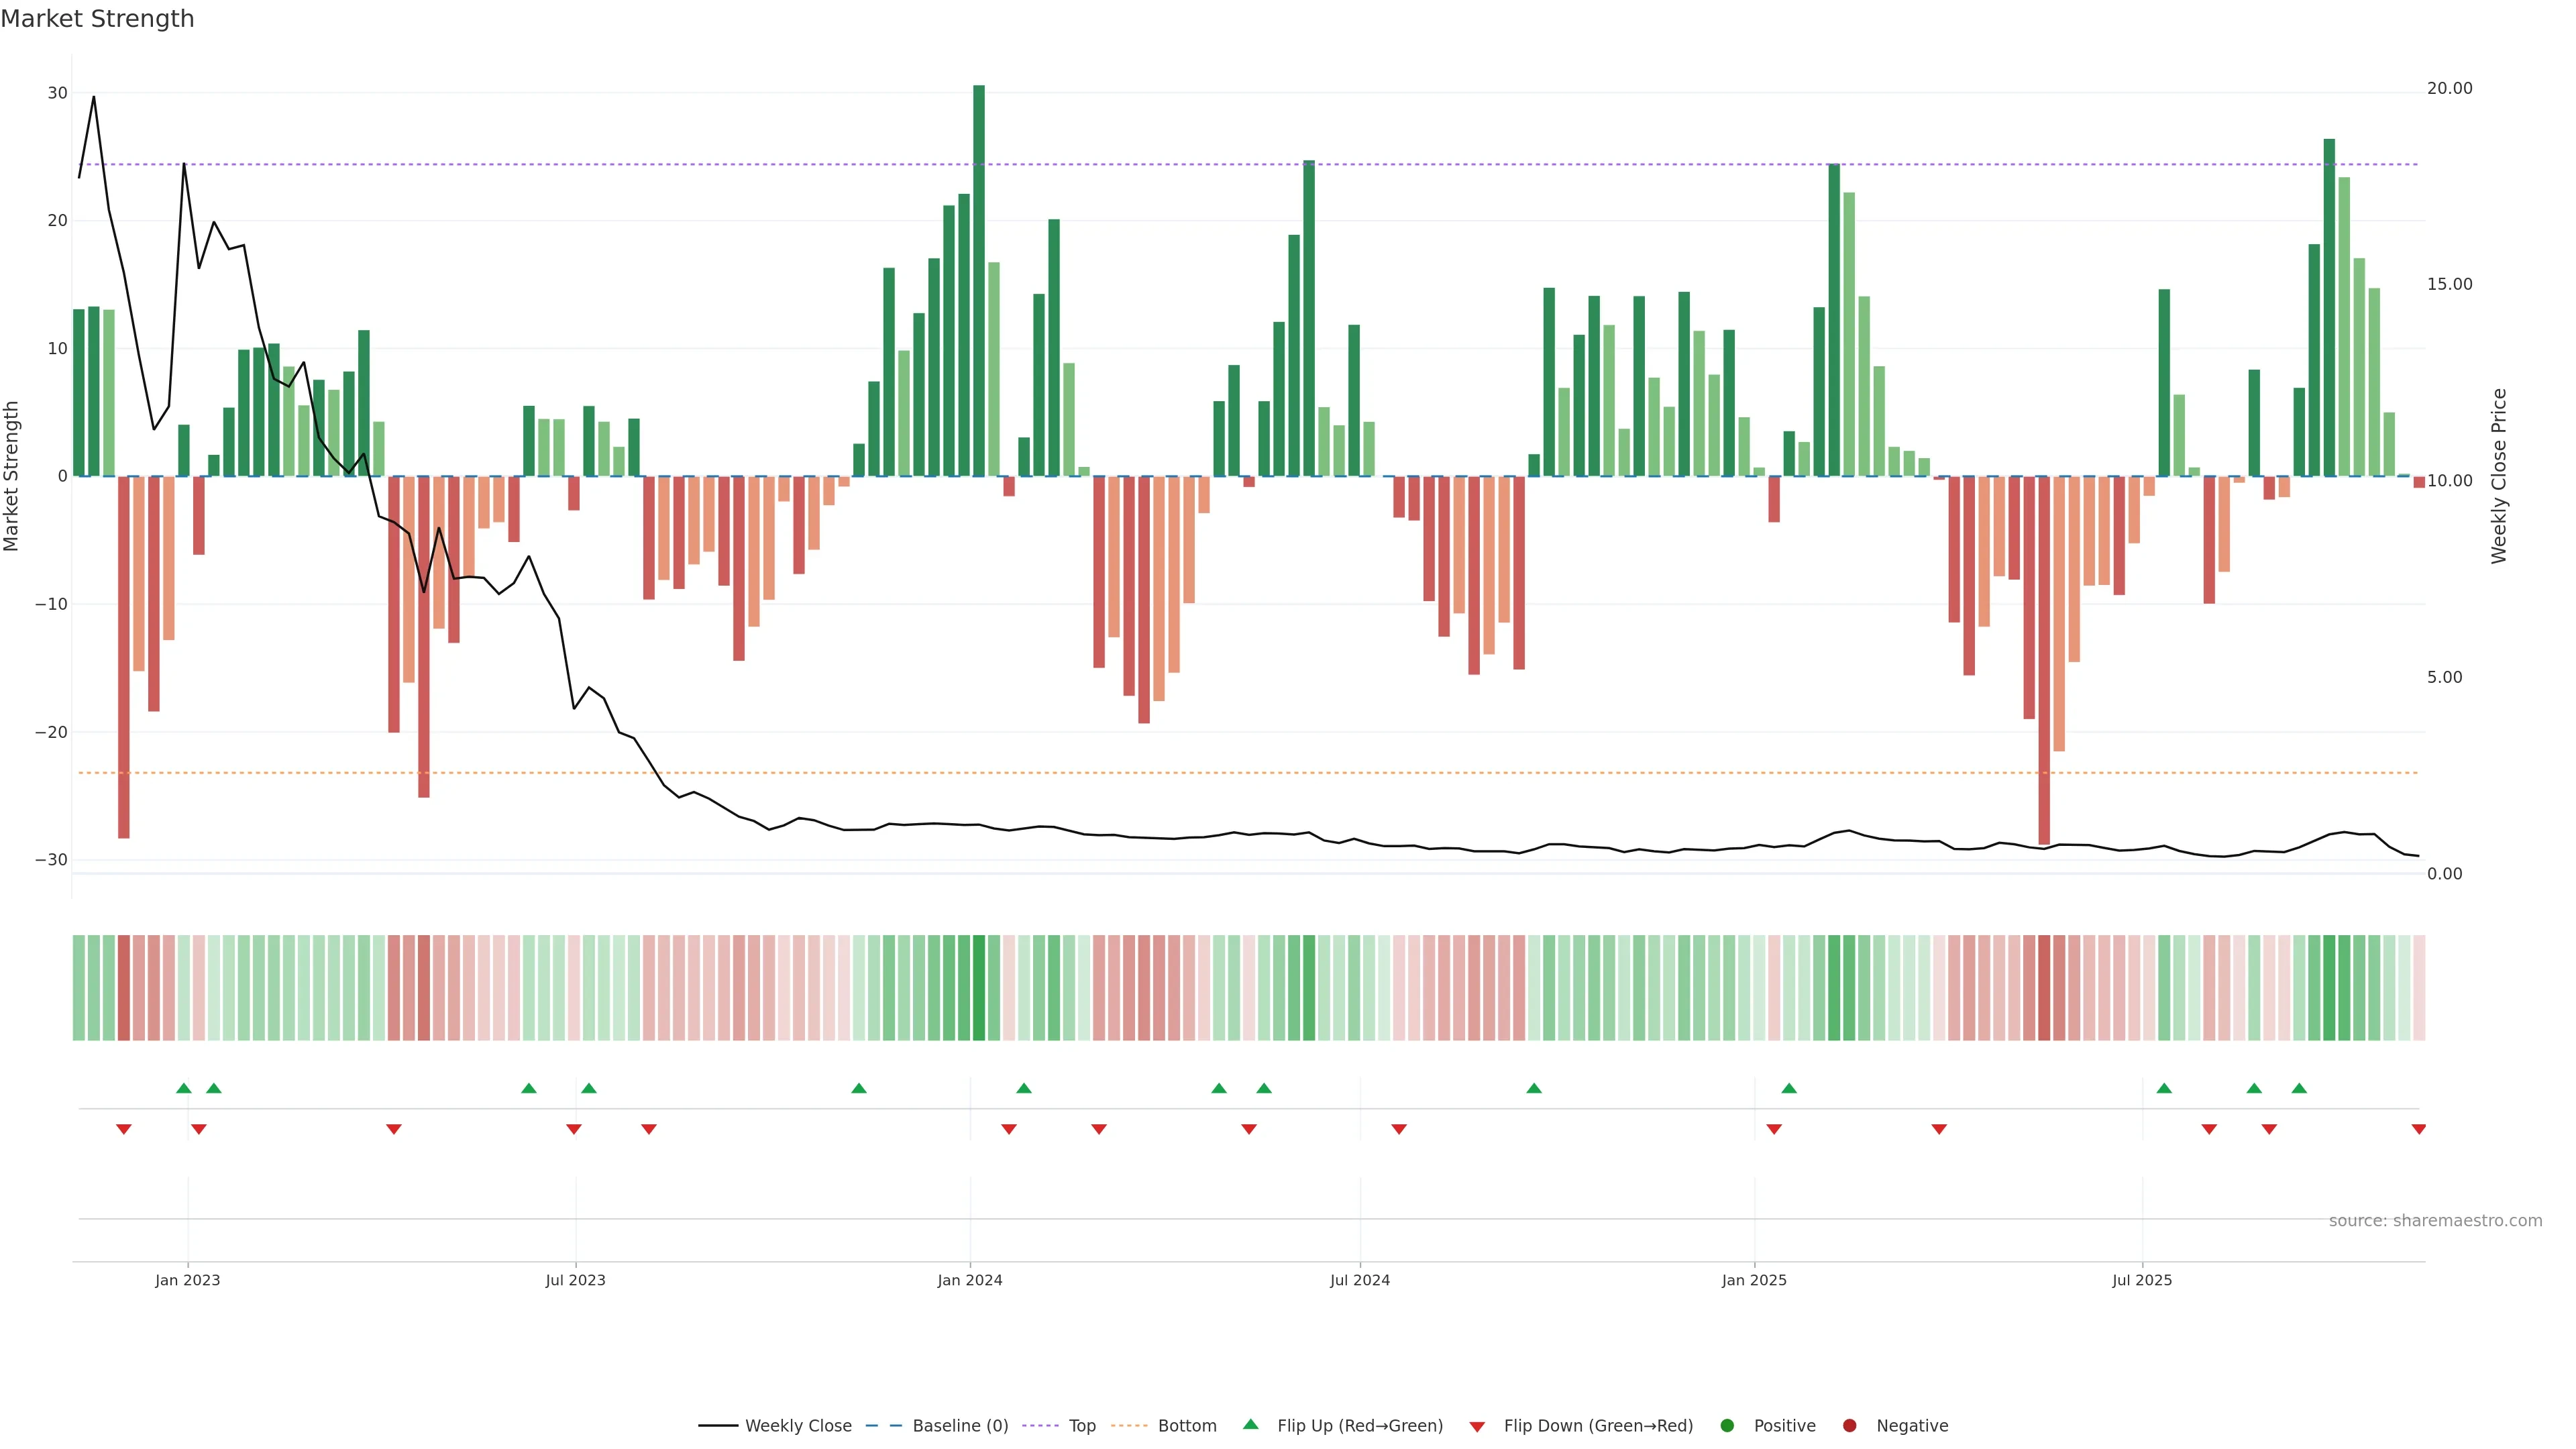The image size is (2576, 1449).
Task: Click source: sharemaestro.com text
Action: 2435,1221
